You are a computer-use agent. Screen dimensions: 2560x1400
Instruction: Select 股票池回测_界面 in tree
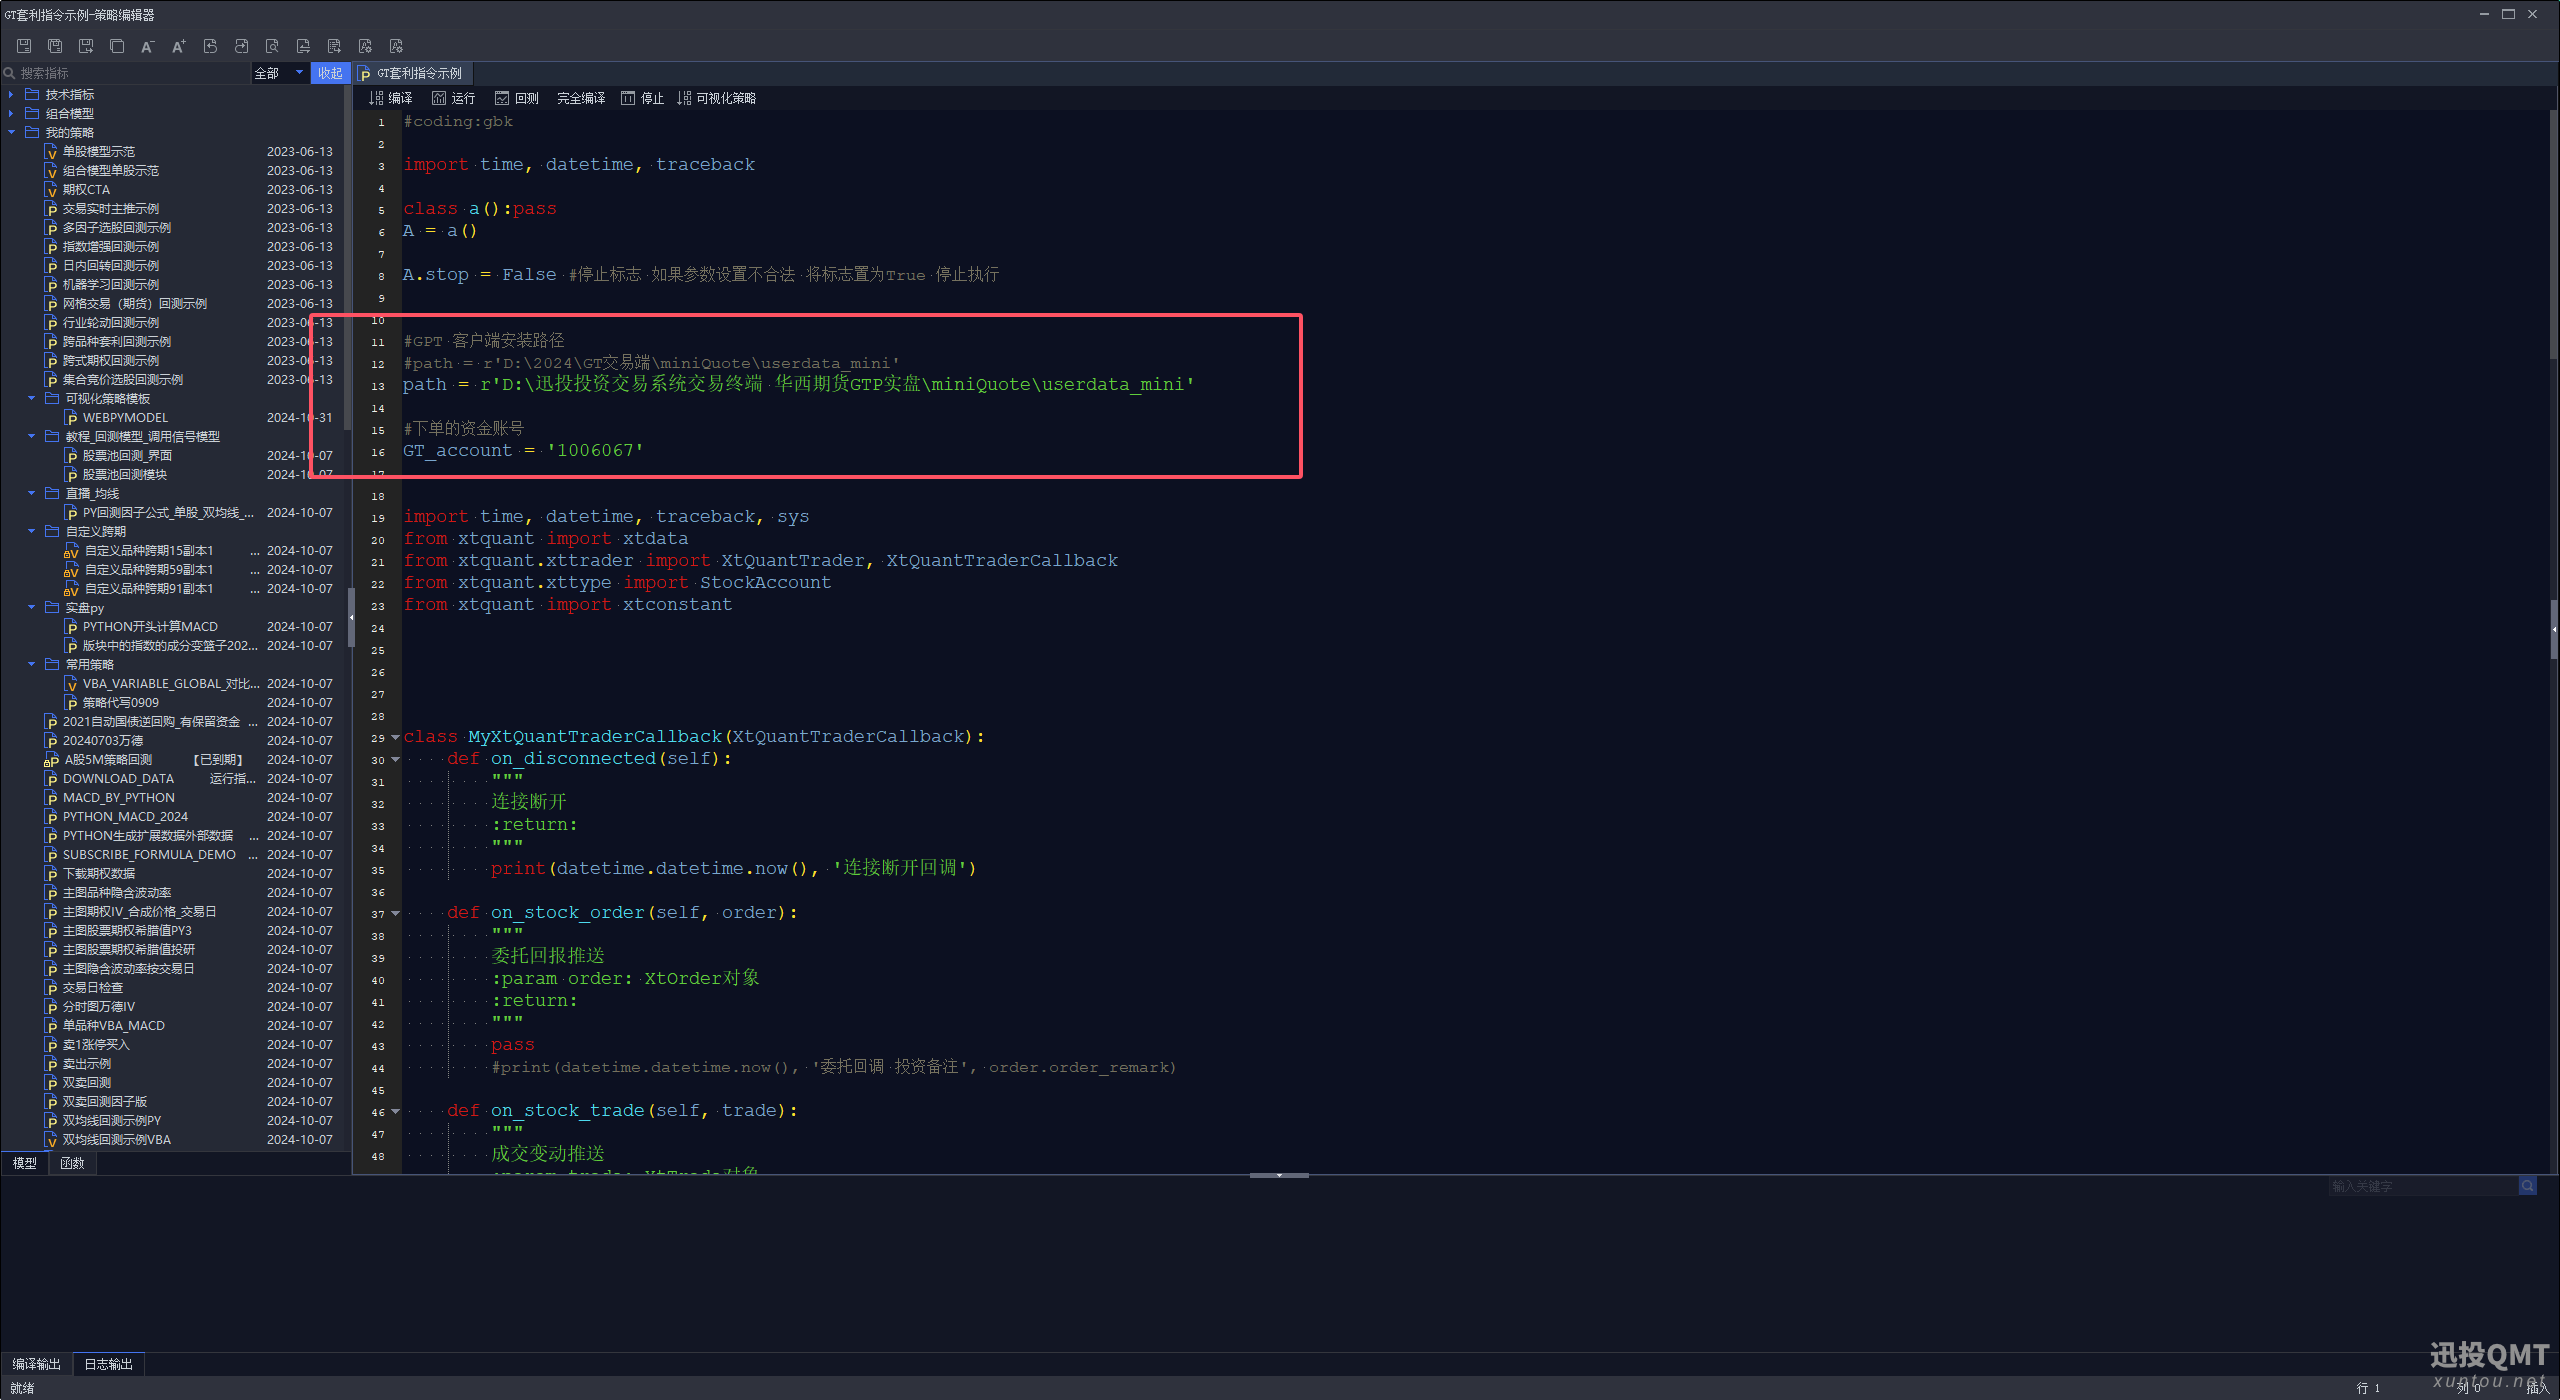[x=127, y=455]
